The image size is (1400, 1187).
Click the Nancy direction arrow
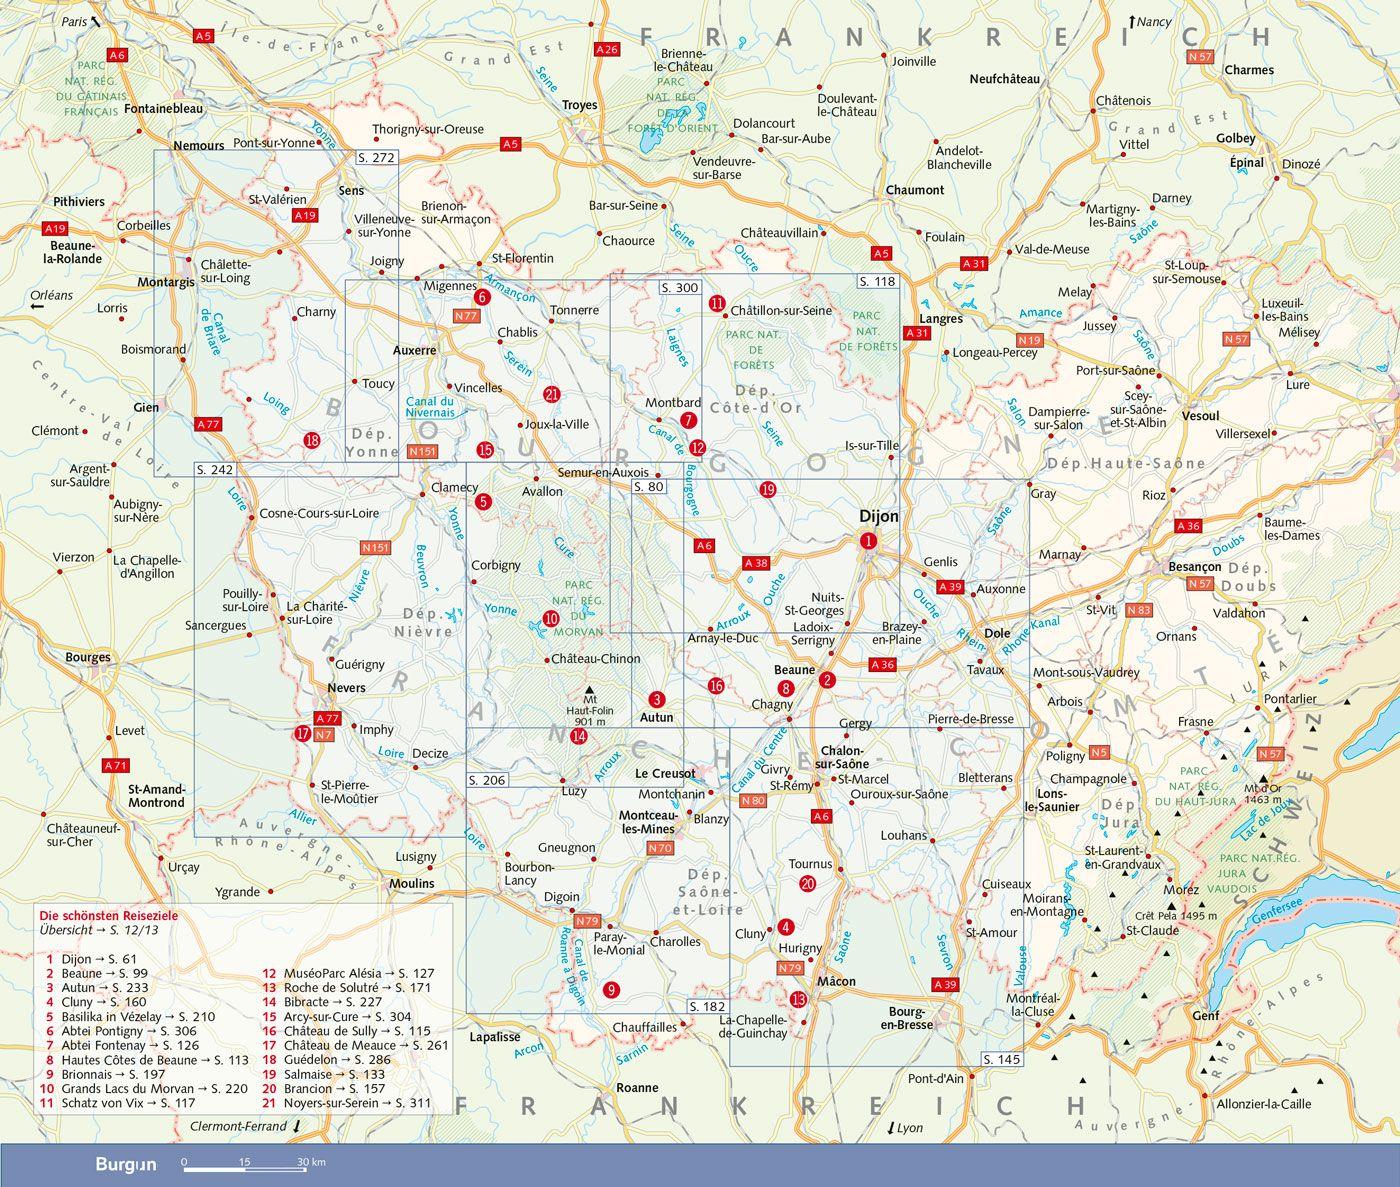1132,21
